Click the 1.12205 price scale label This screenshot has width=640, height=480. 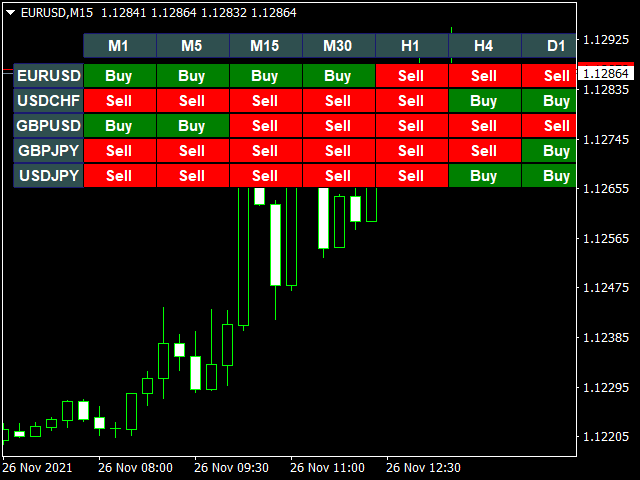tap(606, 437)
